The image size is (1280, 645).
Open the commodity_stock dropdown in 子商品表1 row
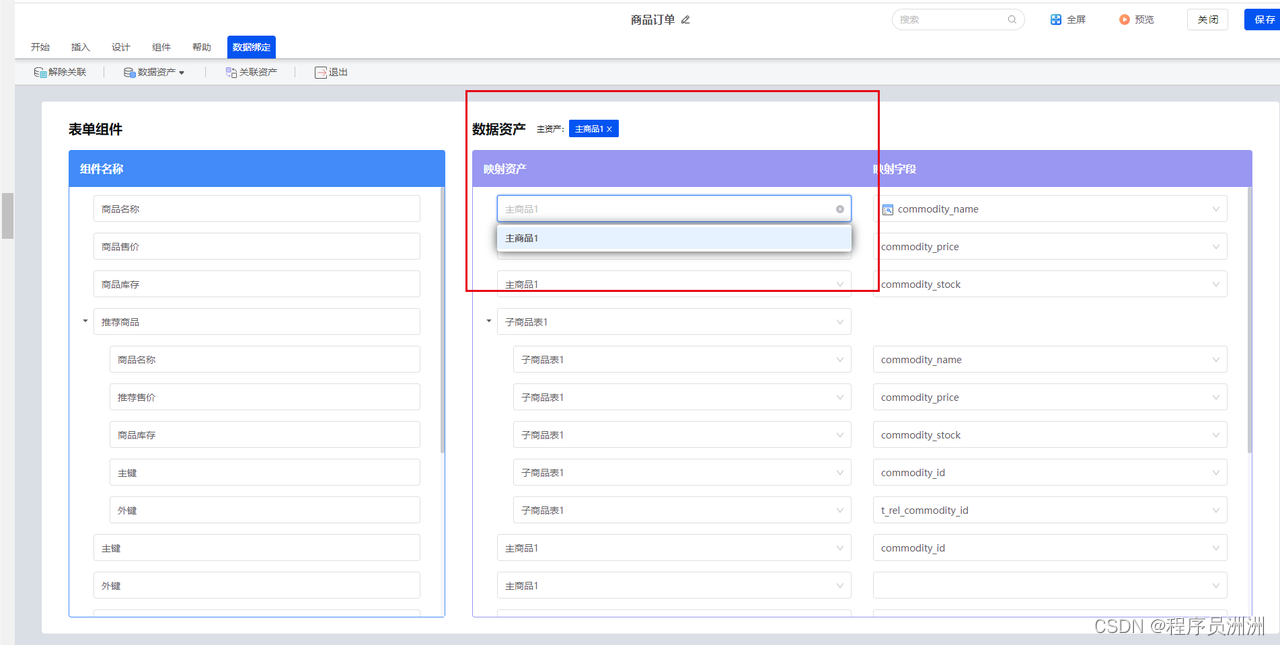(x=1050, y=435)
